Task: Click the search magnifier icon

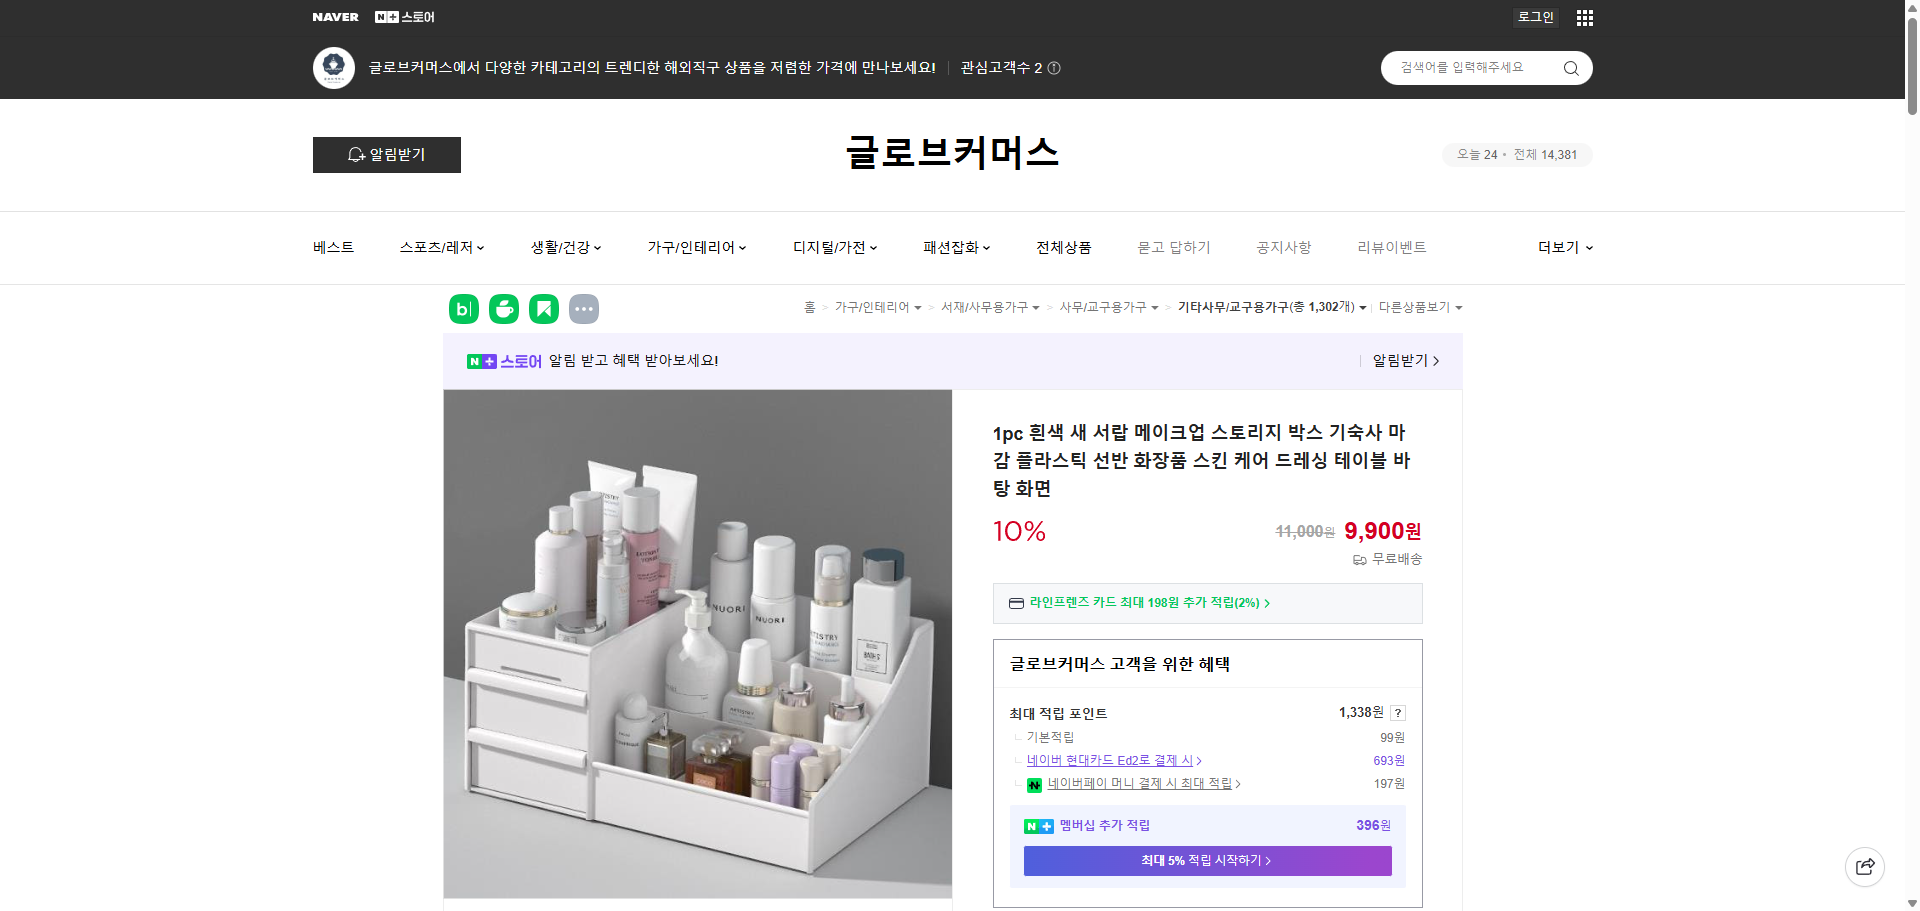Action: 1570,68
